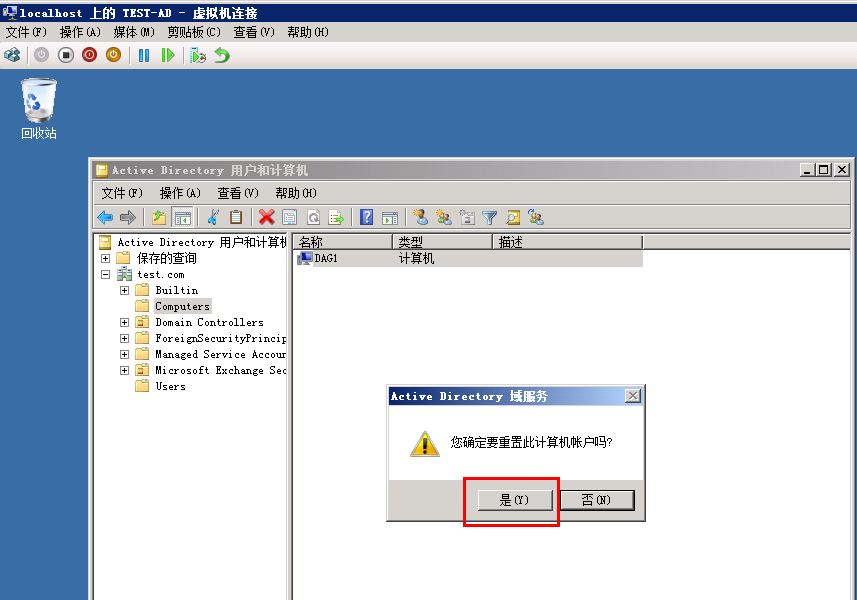Viewport: 857px width, 600px height.
Task: Send Ctrl+Alt+Del via the VM toolbar icon
Action: coord(12,55)
